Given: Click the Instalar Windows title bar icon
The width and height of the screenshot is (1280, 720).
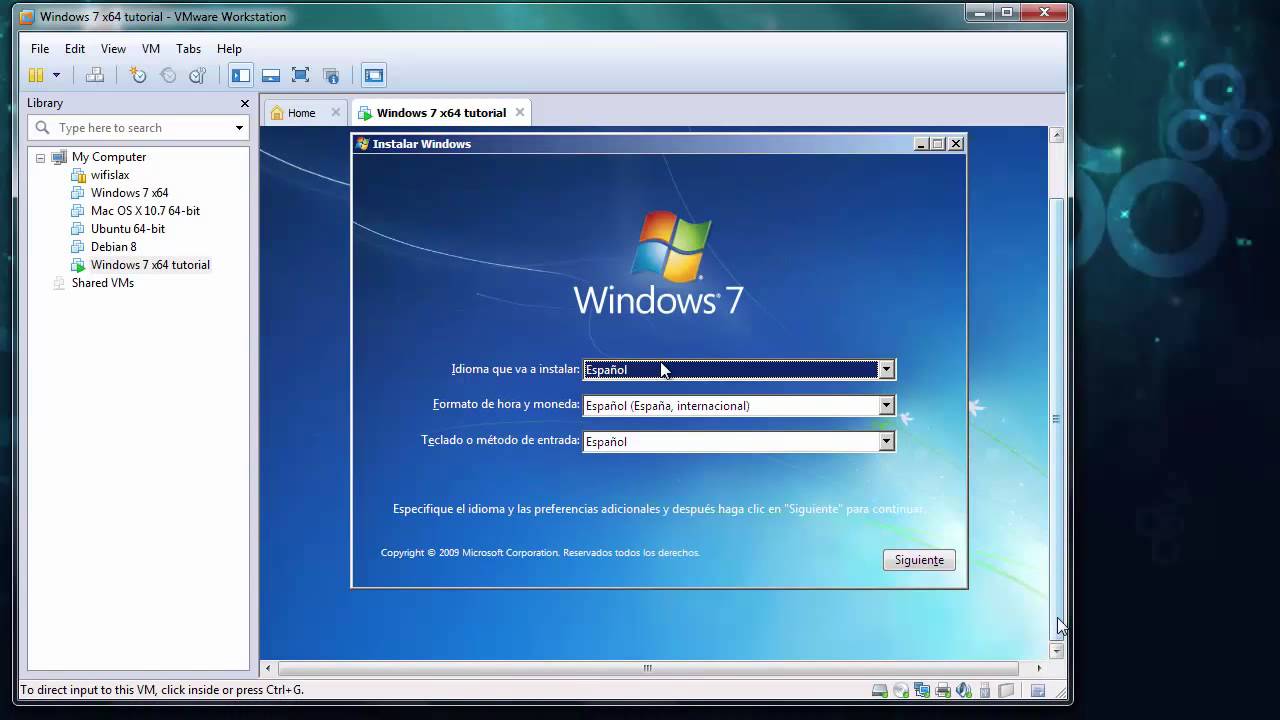Looking at the screenshot, I should (x=362, y=144).
